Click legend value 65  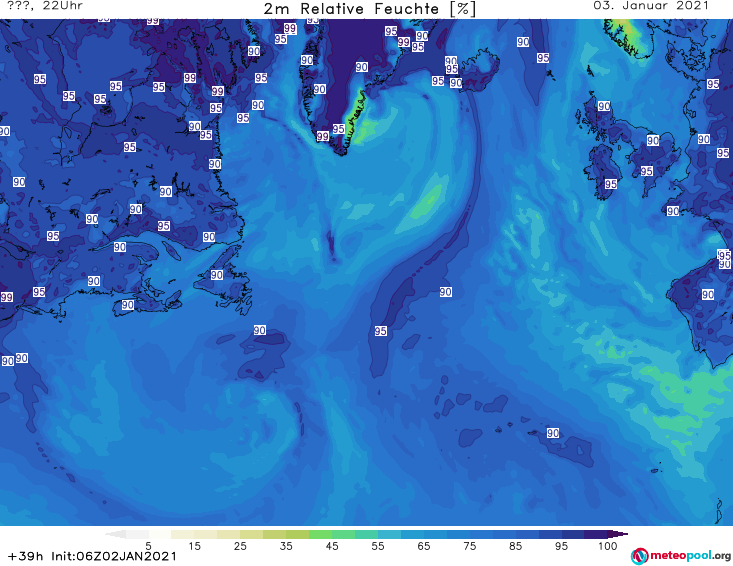tap(424, 545)
